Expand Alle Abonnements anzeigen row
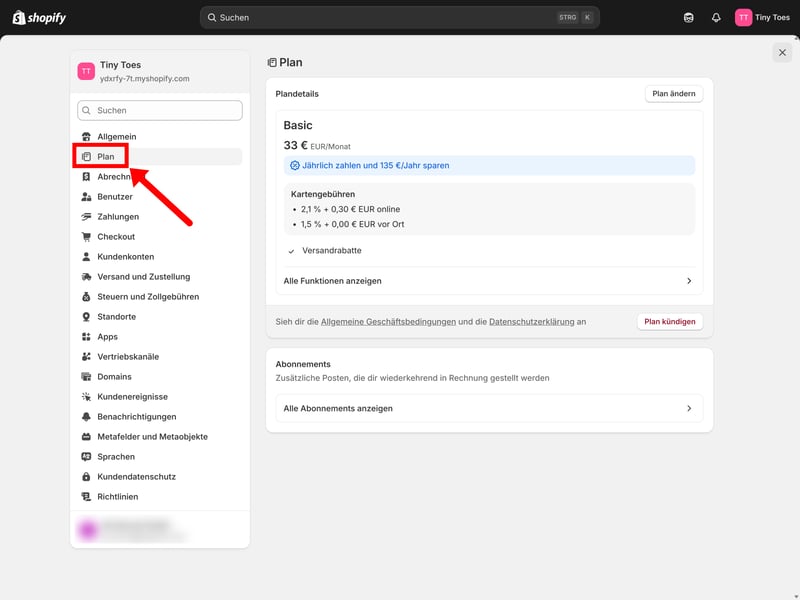 point(489,408)
